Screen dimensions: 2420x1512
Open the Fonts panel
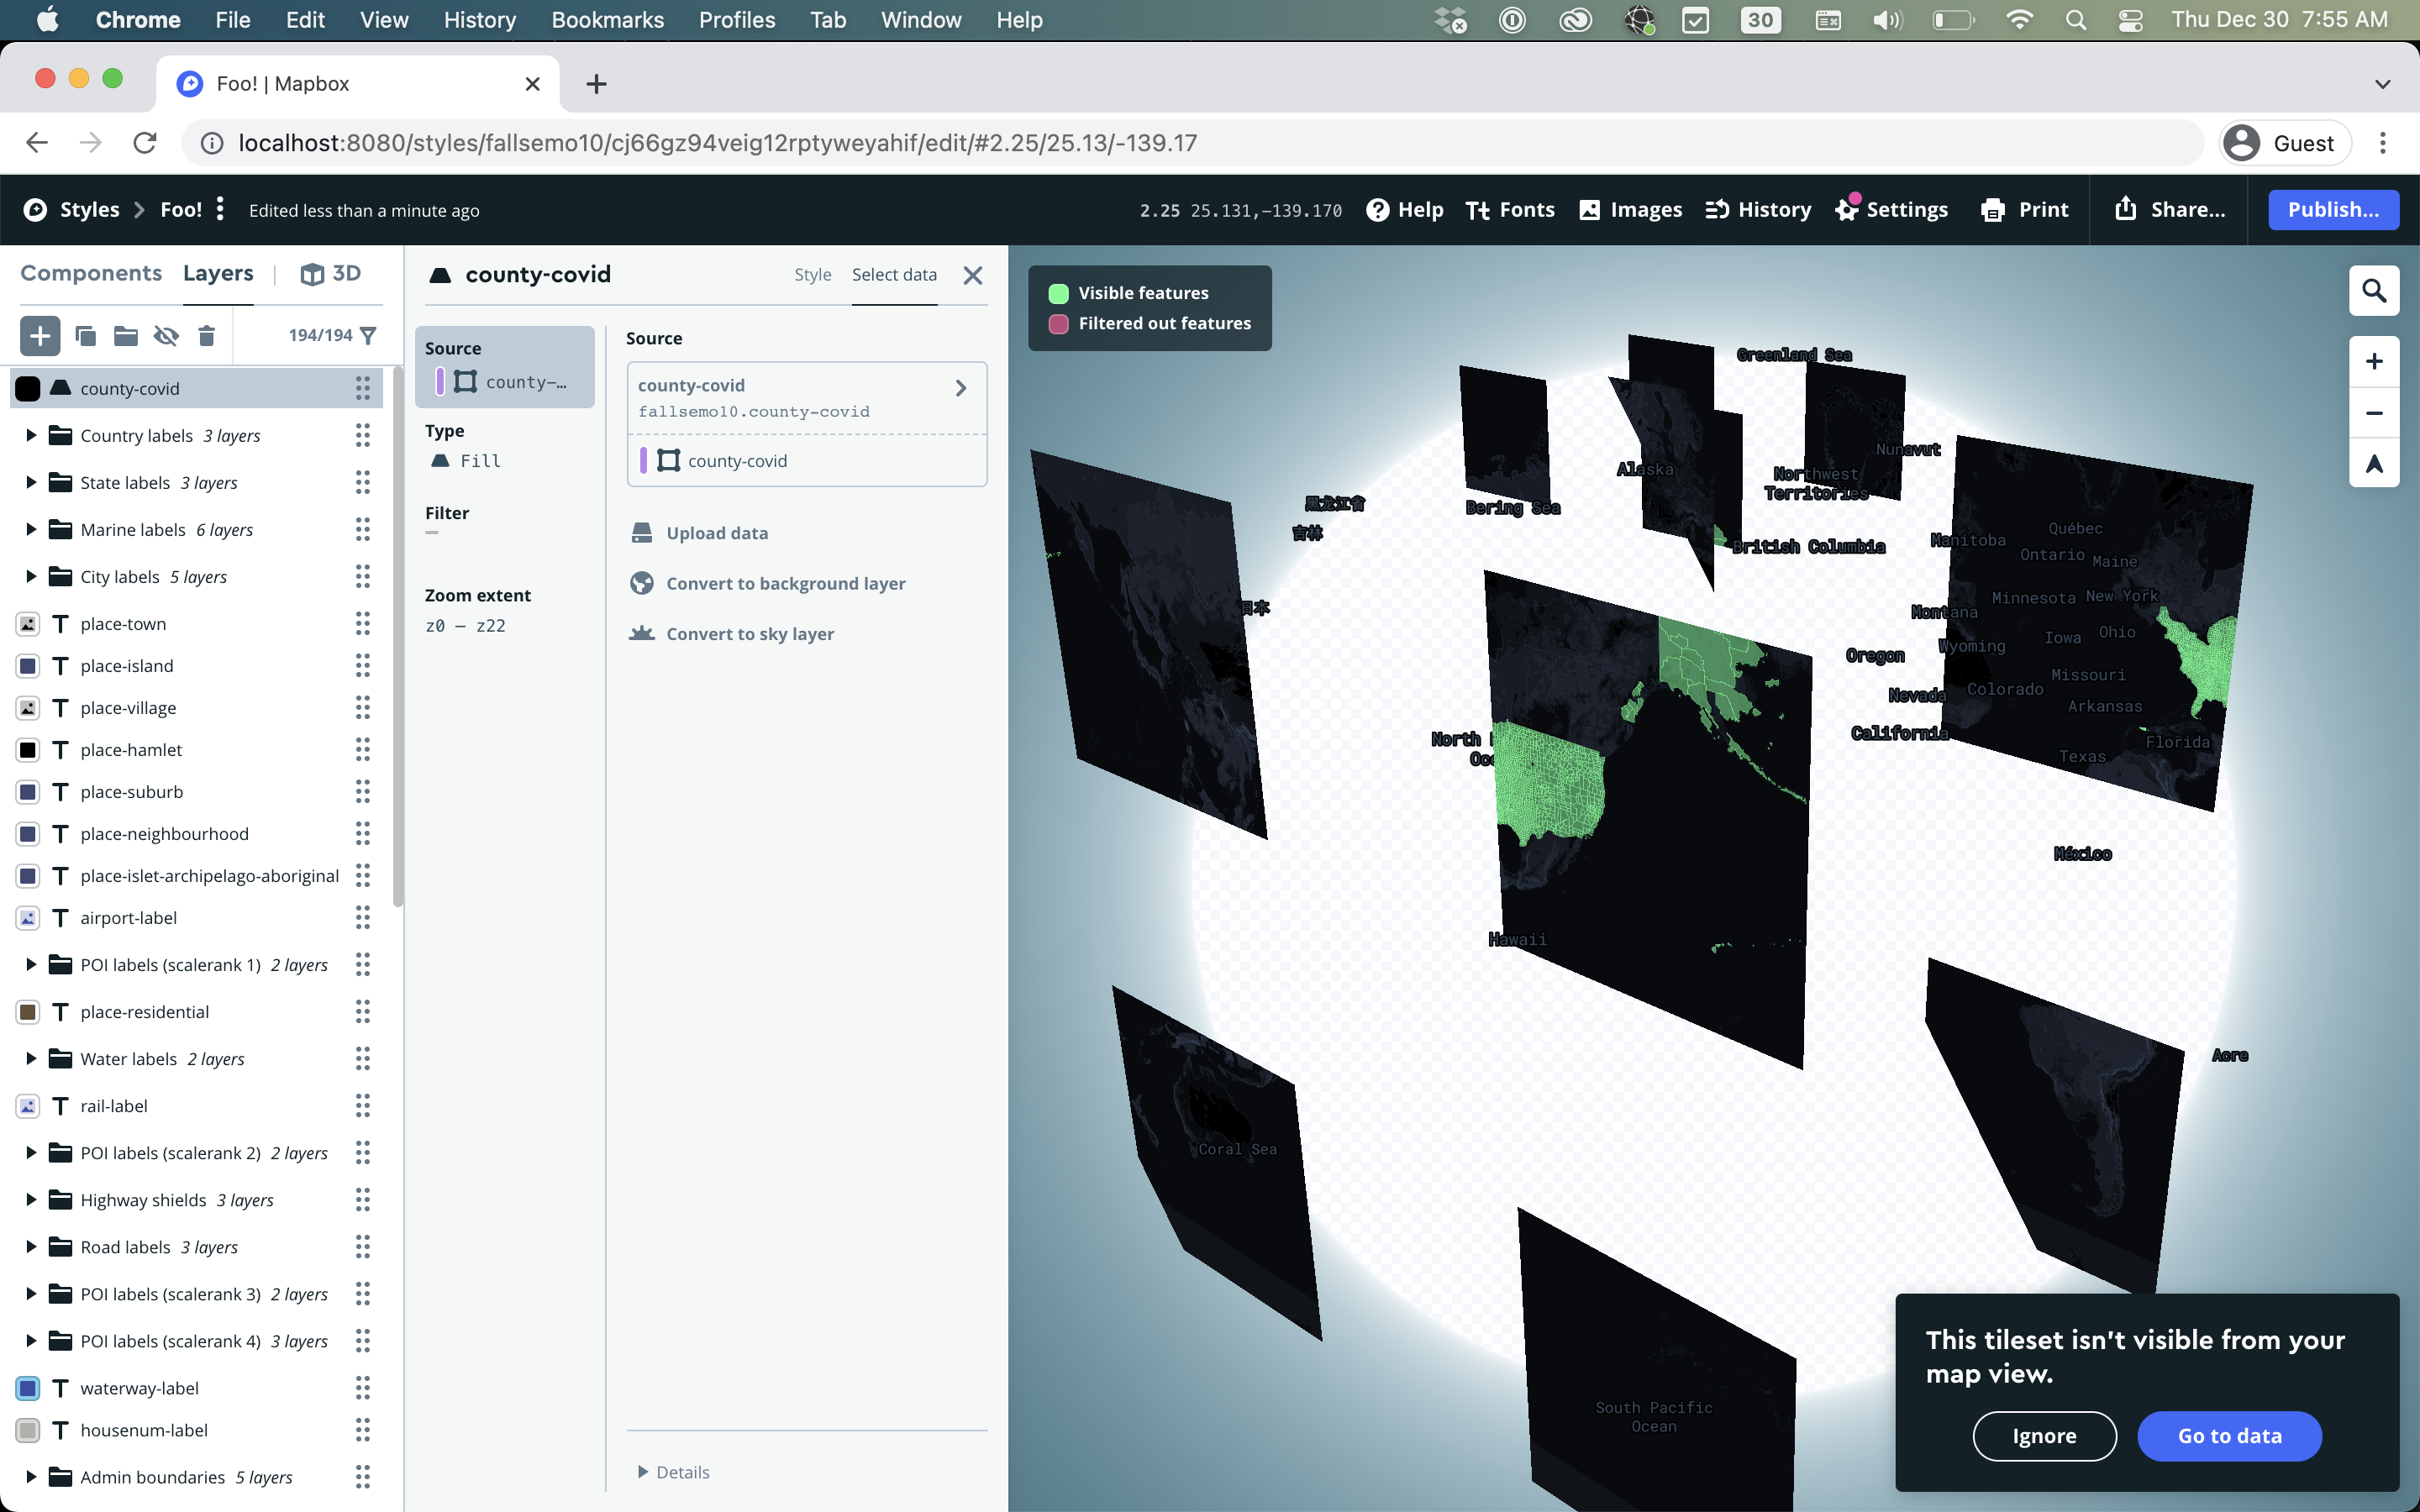(1510, 210)
